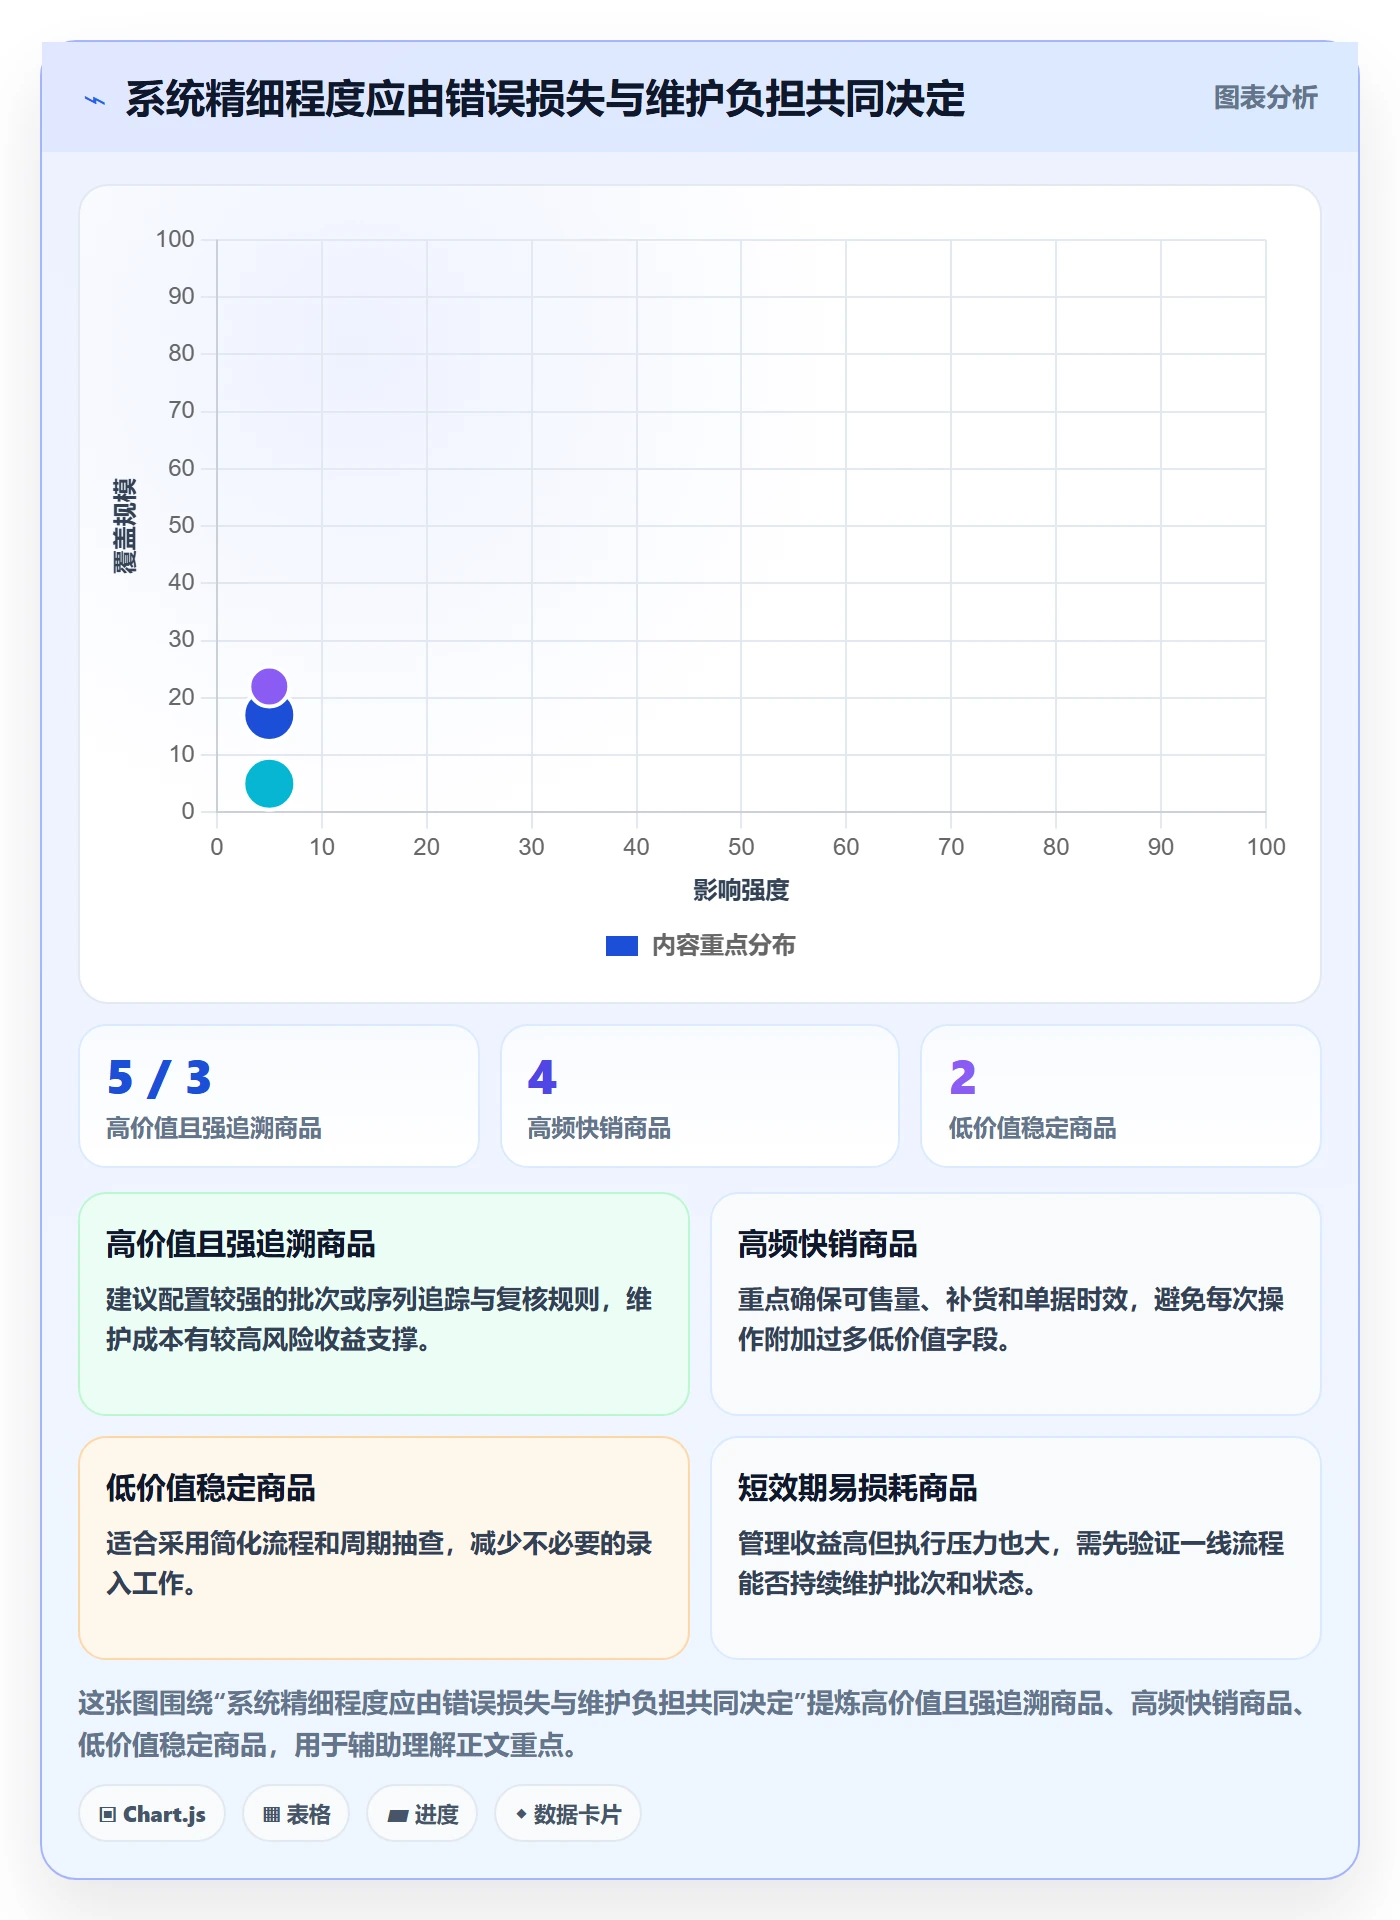Click the diamond icon in the 数据卡片 tag
This screenshot has width=1400, height=1920.
[521, 1813]
